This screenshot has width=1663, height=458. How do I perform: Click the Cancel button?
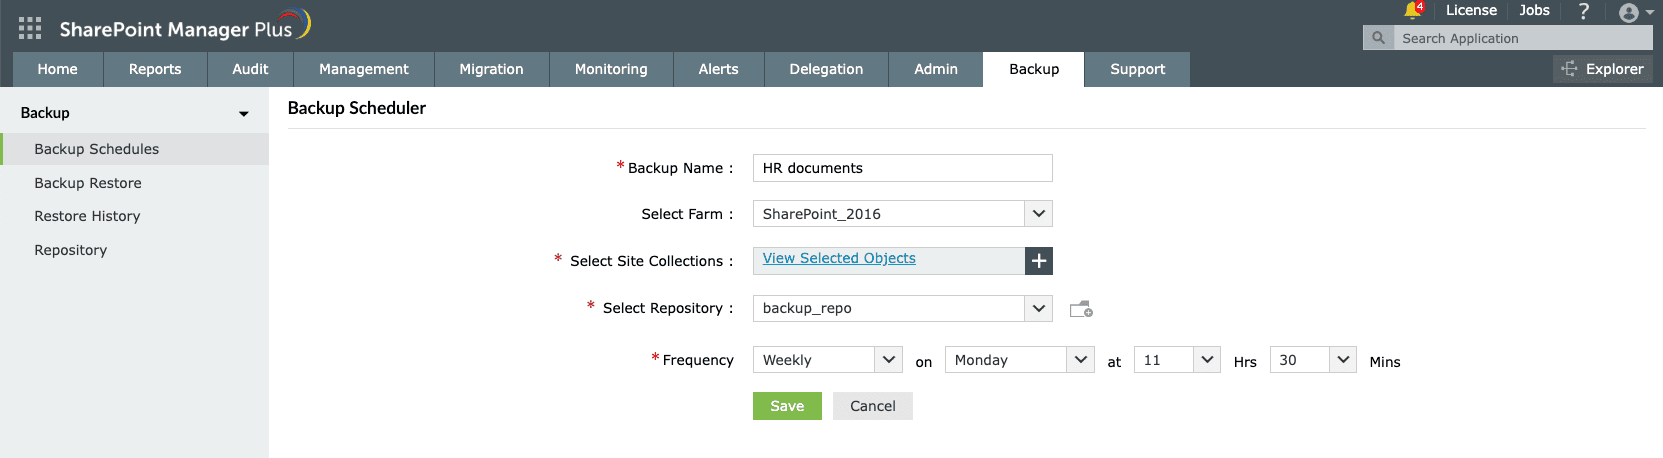[873, 406]
